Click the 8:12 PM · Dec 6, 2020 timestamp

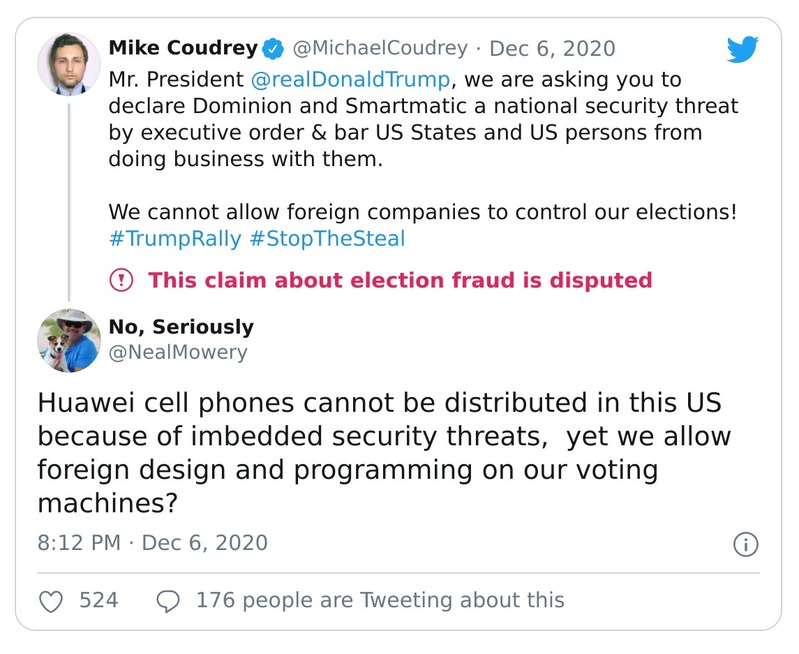point(153,543)
